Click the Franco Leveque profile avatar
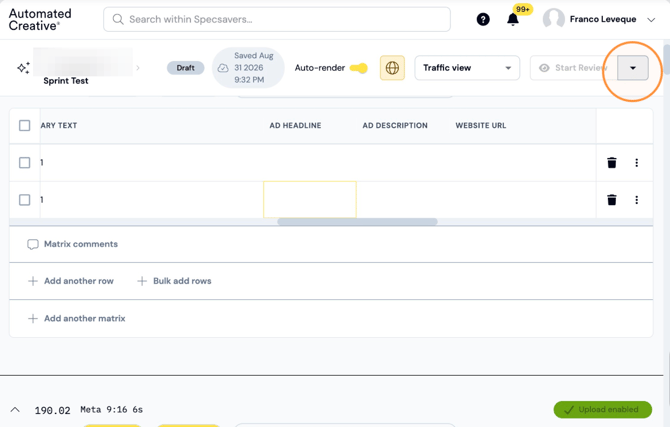The height and width of the screenshot is (427, 670). click(x=553, y=19)
